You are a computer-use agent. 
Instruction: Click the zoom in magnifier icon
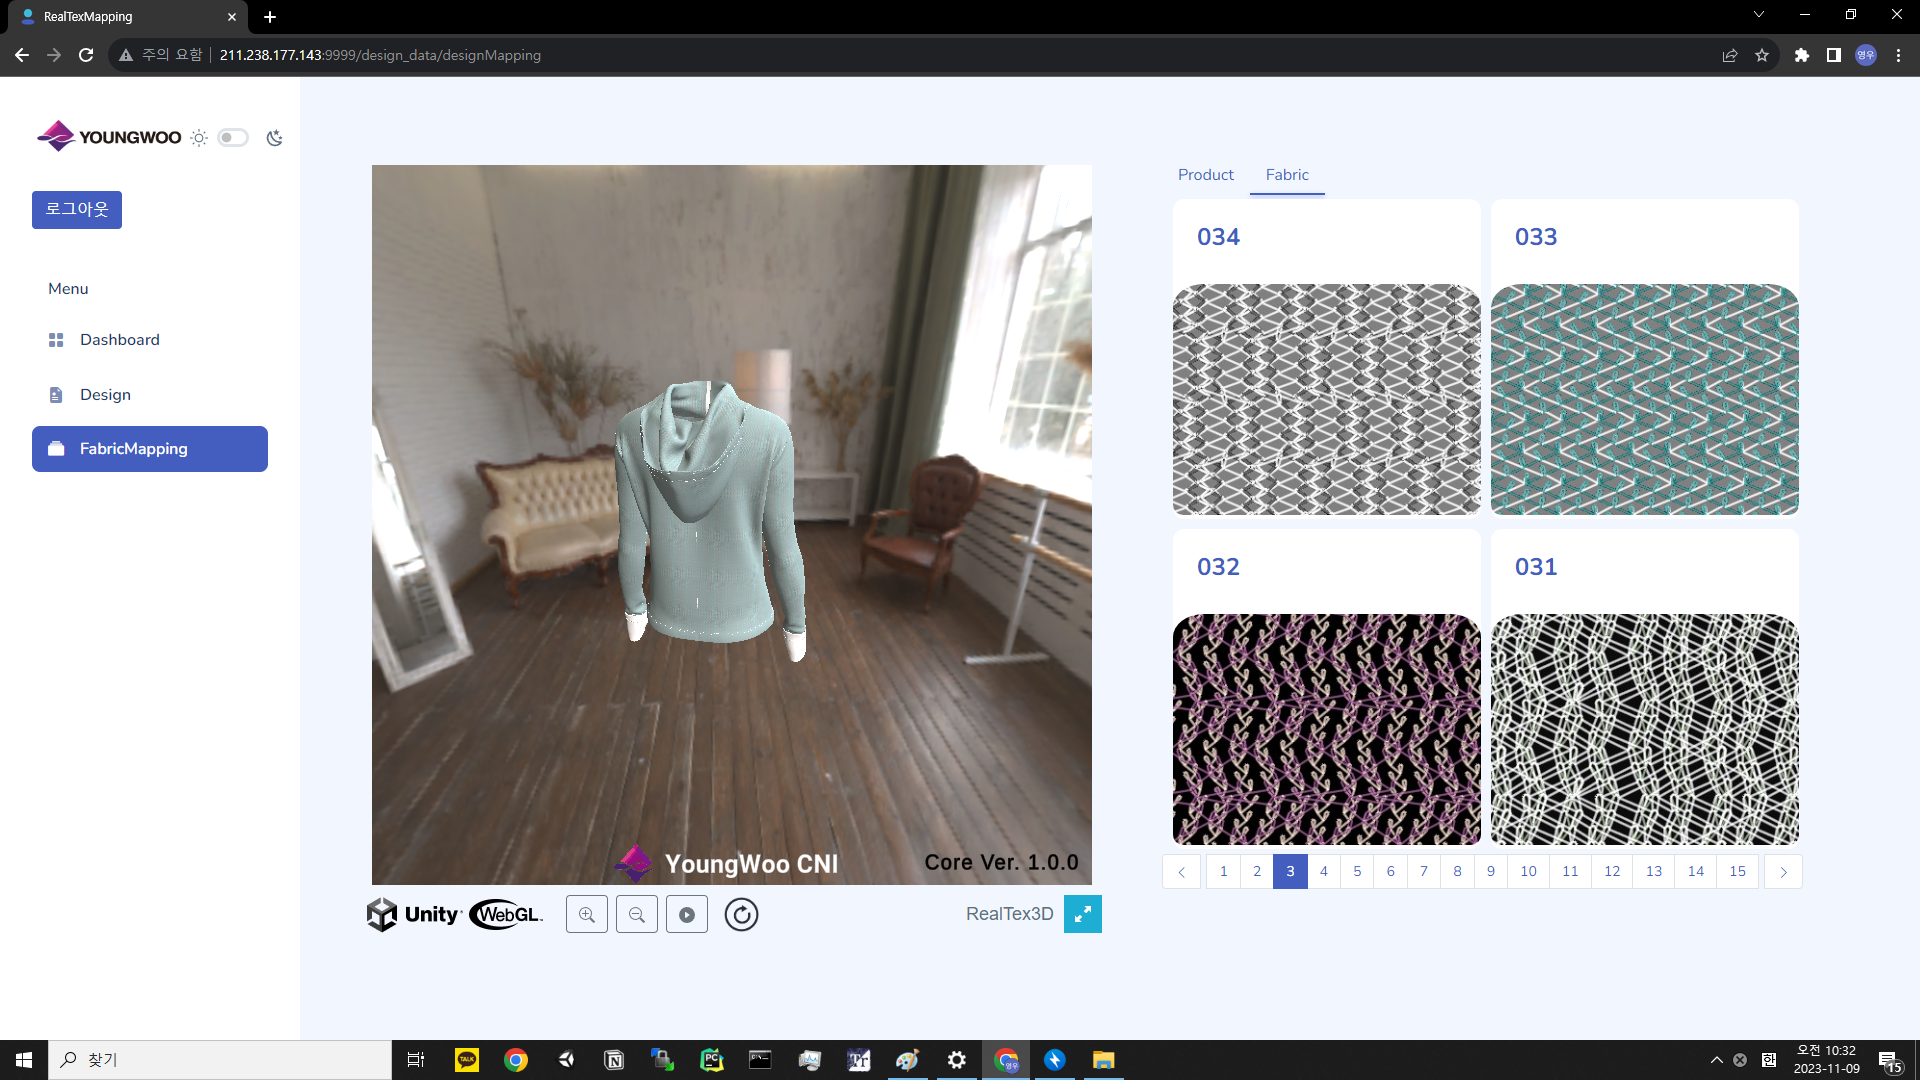[x=587, y=914]
